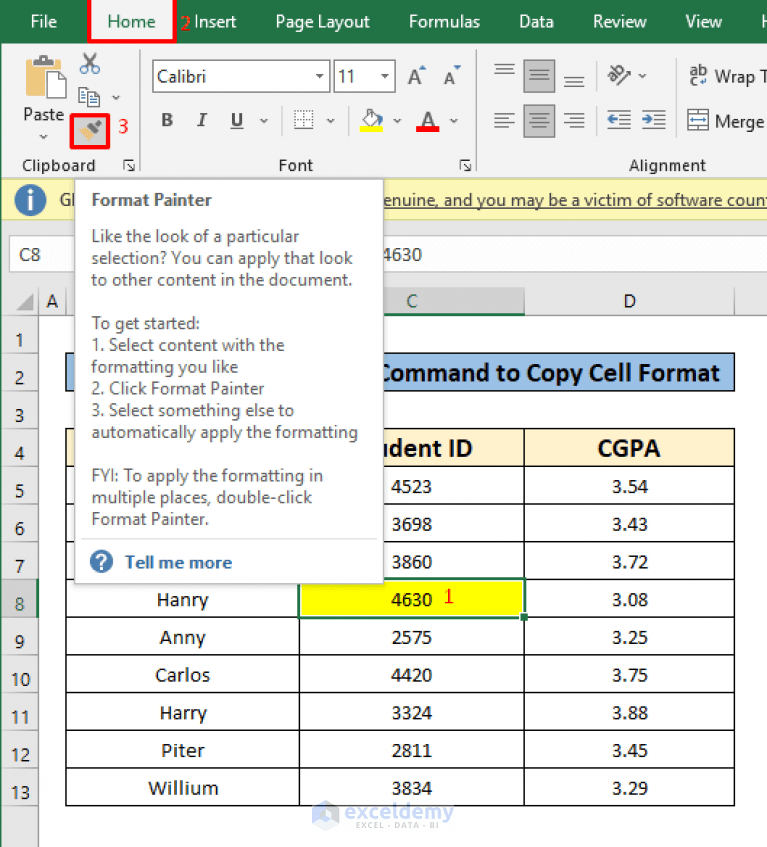Click the Paste clipboard icon

(45, 77)
